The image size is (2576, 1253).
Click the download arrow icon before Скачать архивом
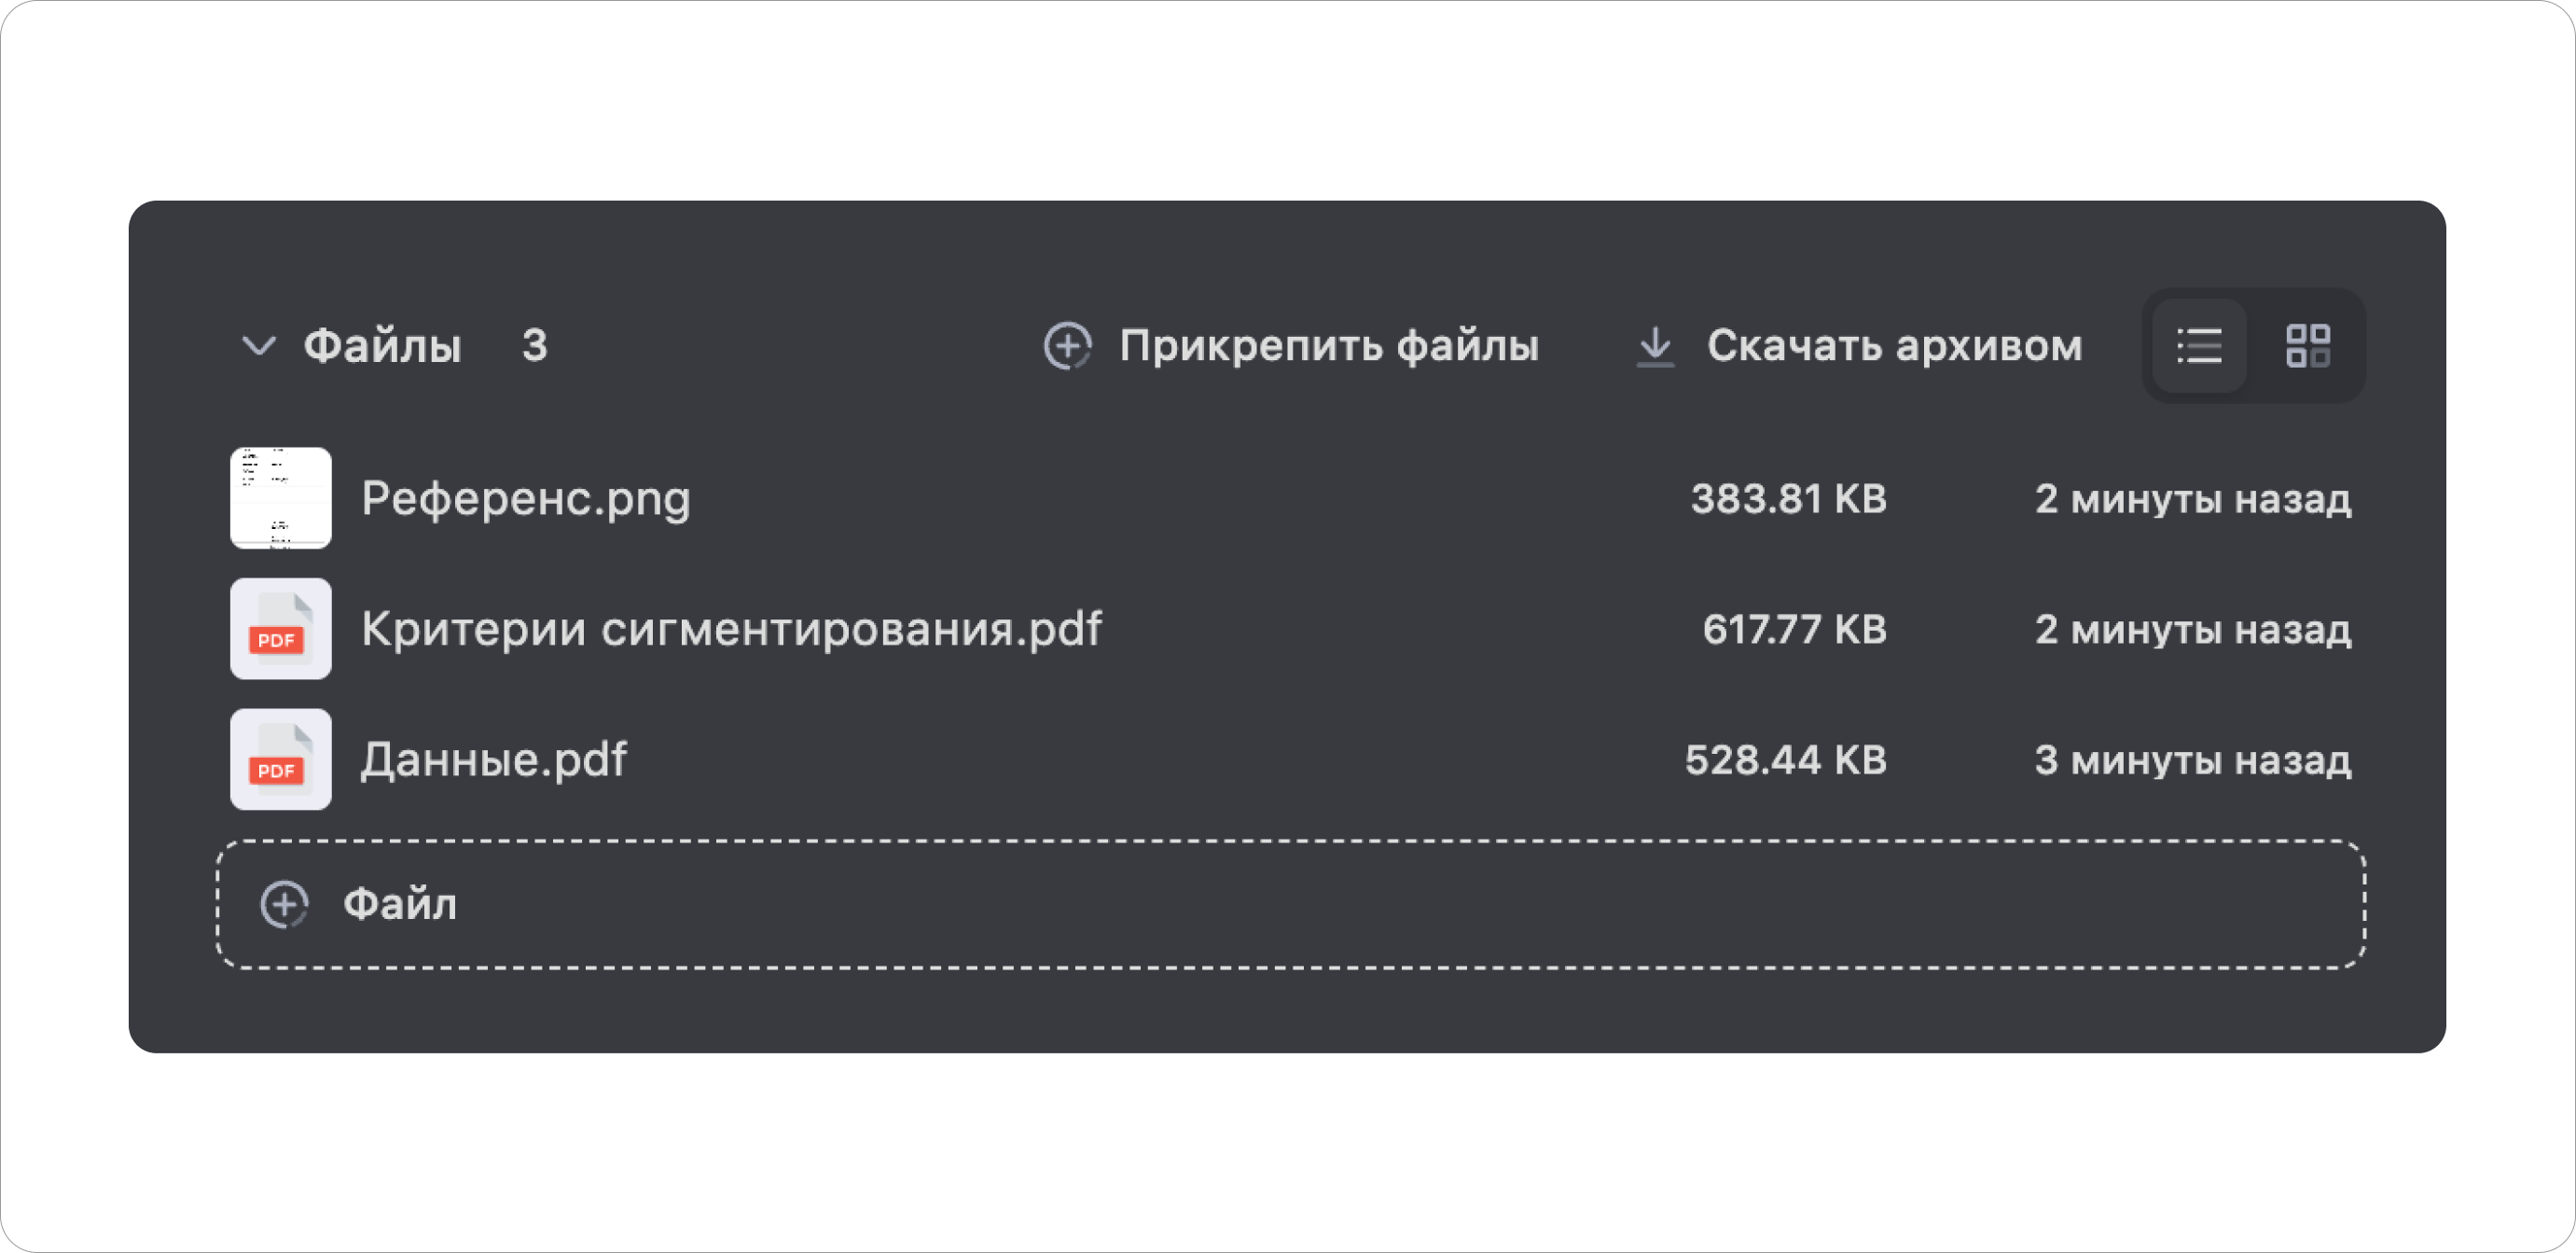click(x=1656, y=347)
